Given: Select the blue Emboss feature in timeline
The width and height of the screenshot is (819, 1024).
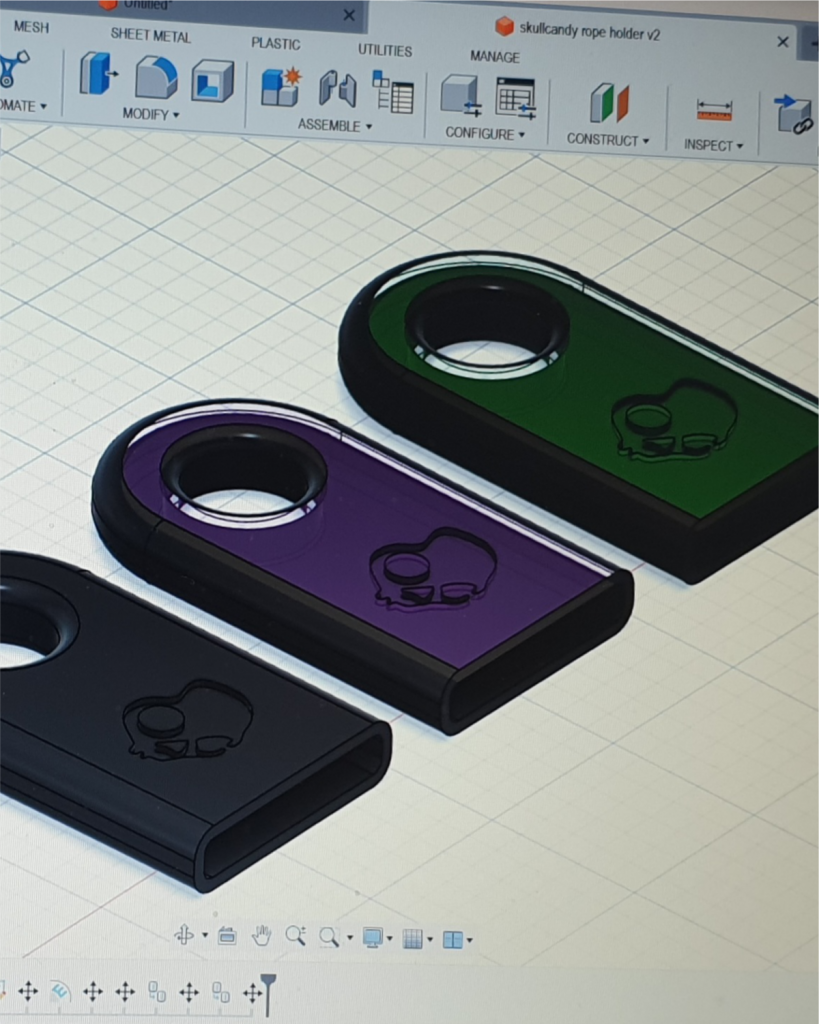Looking at the screenshot, I should [59, 991].
